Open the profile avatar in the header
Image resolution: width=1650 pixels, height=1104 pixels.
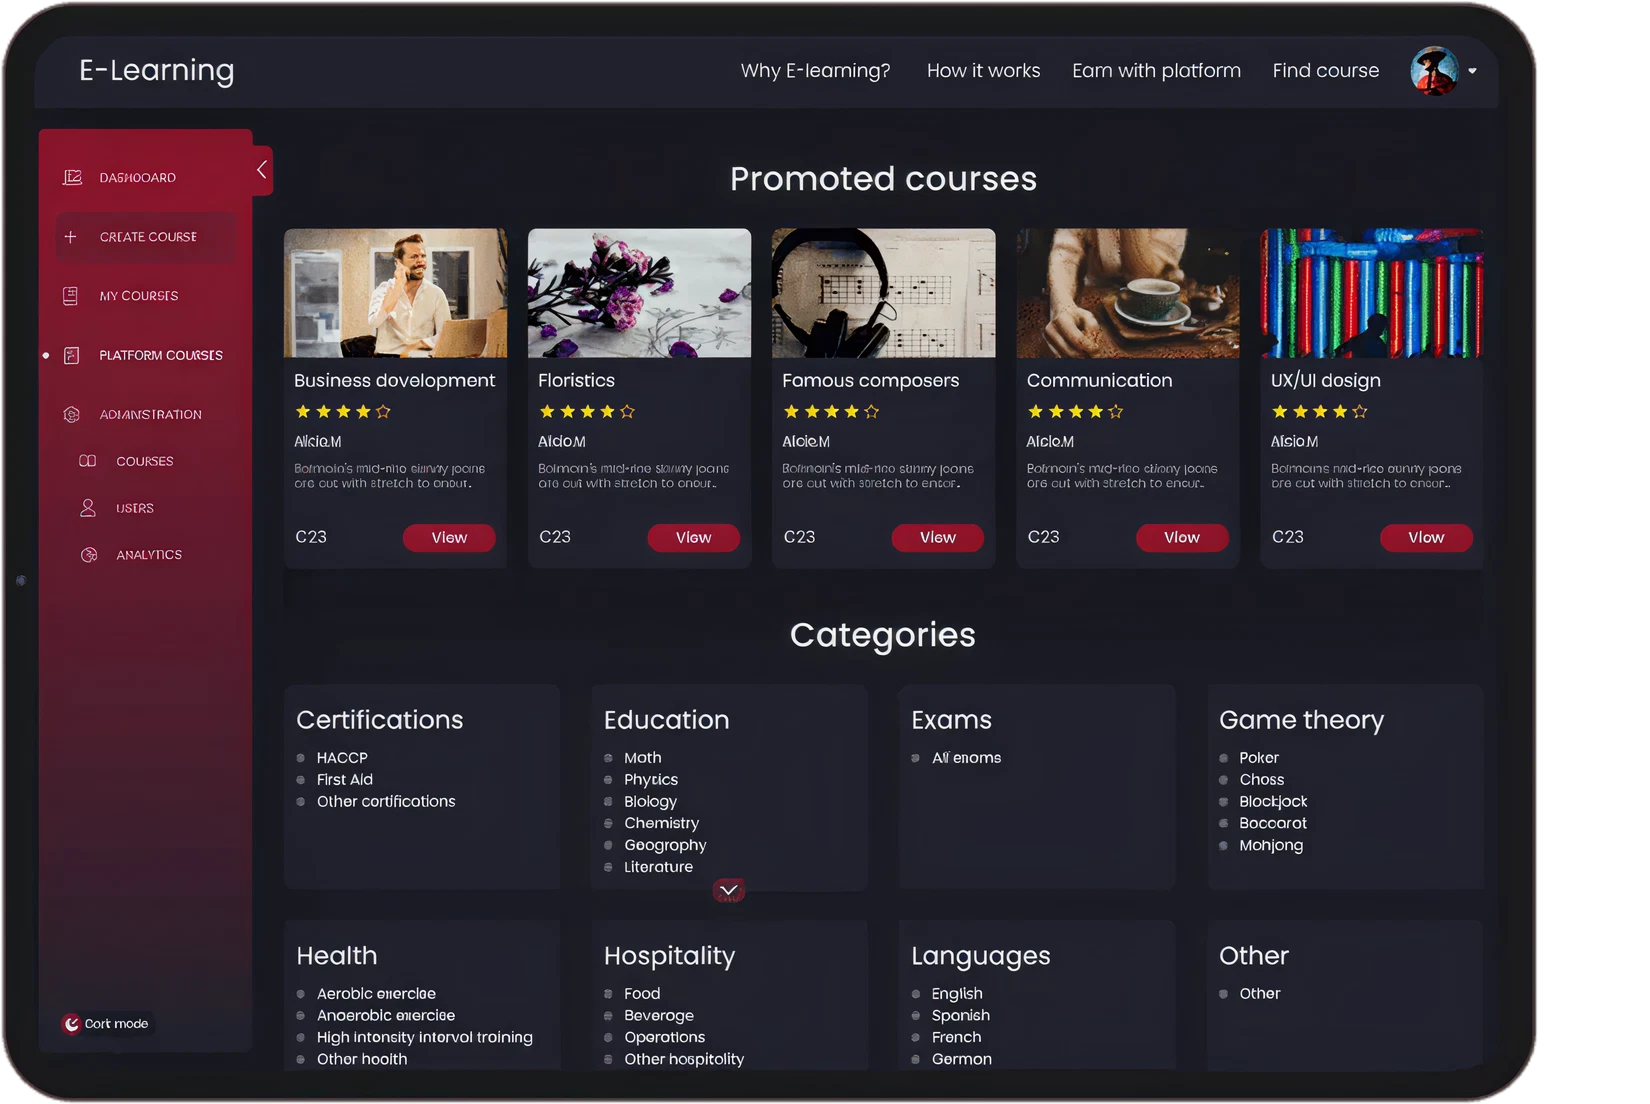(x=1434, y=70)
